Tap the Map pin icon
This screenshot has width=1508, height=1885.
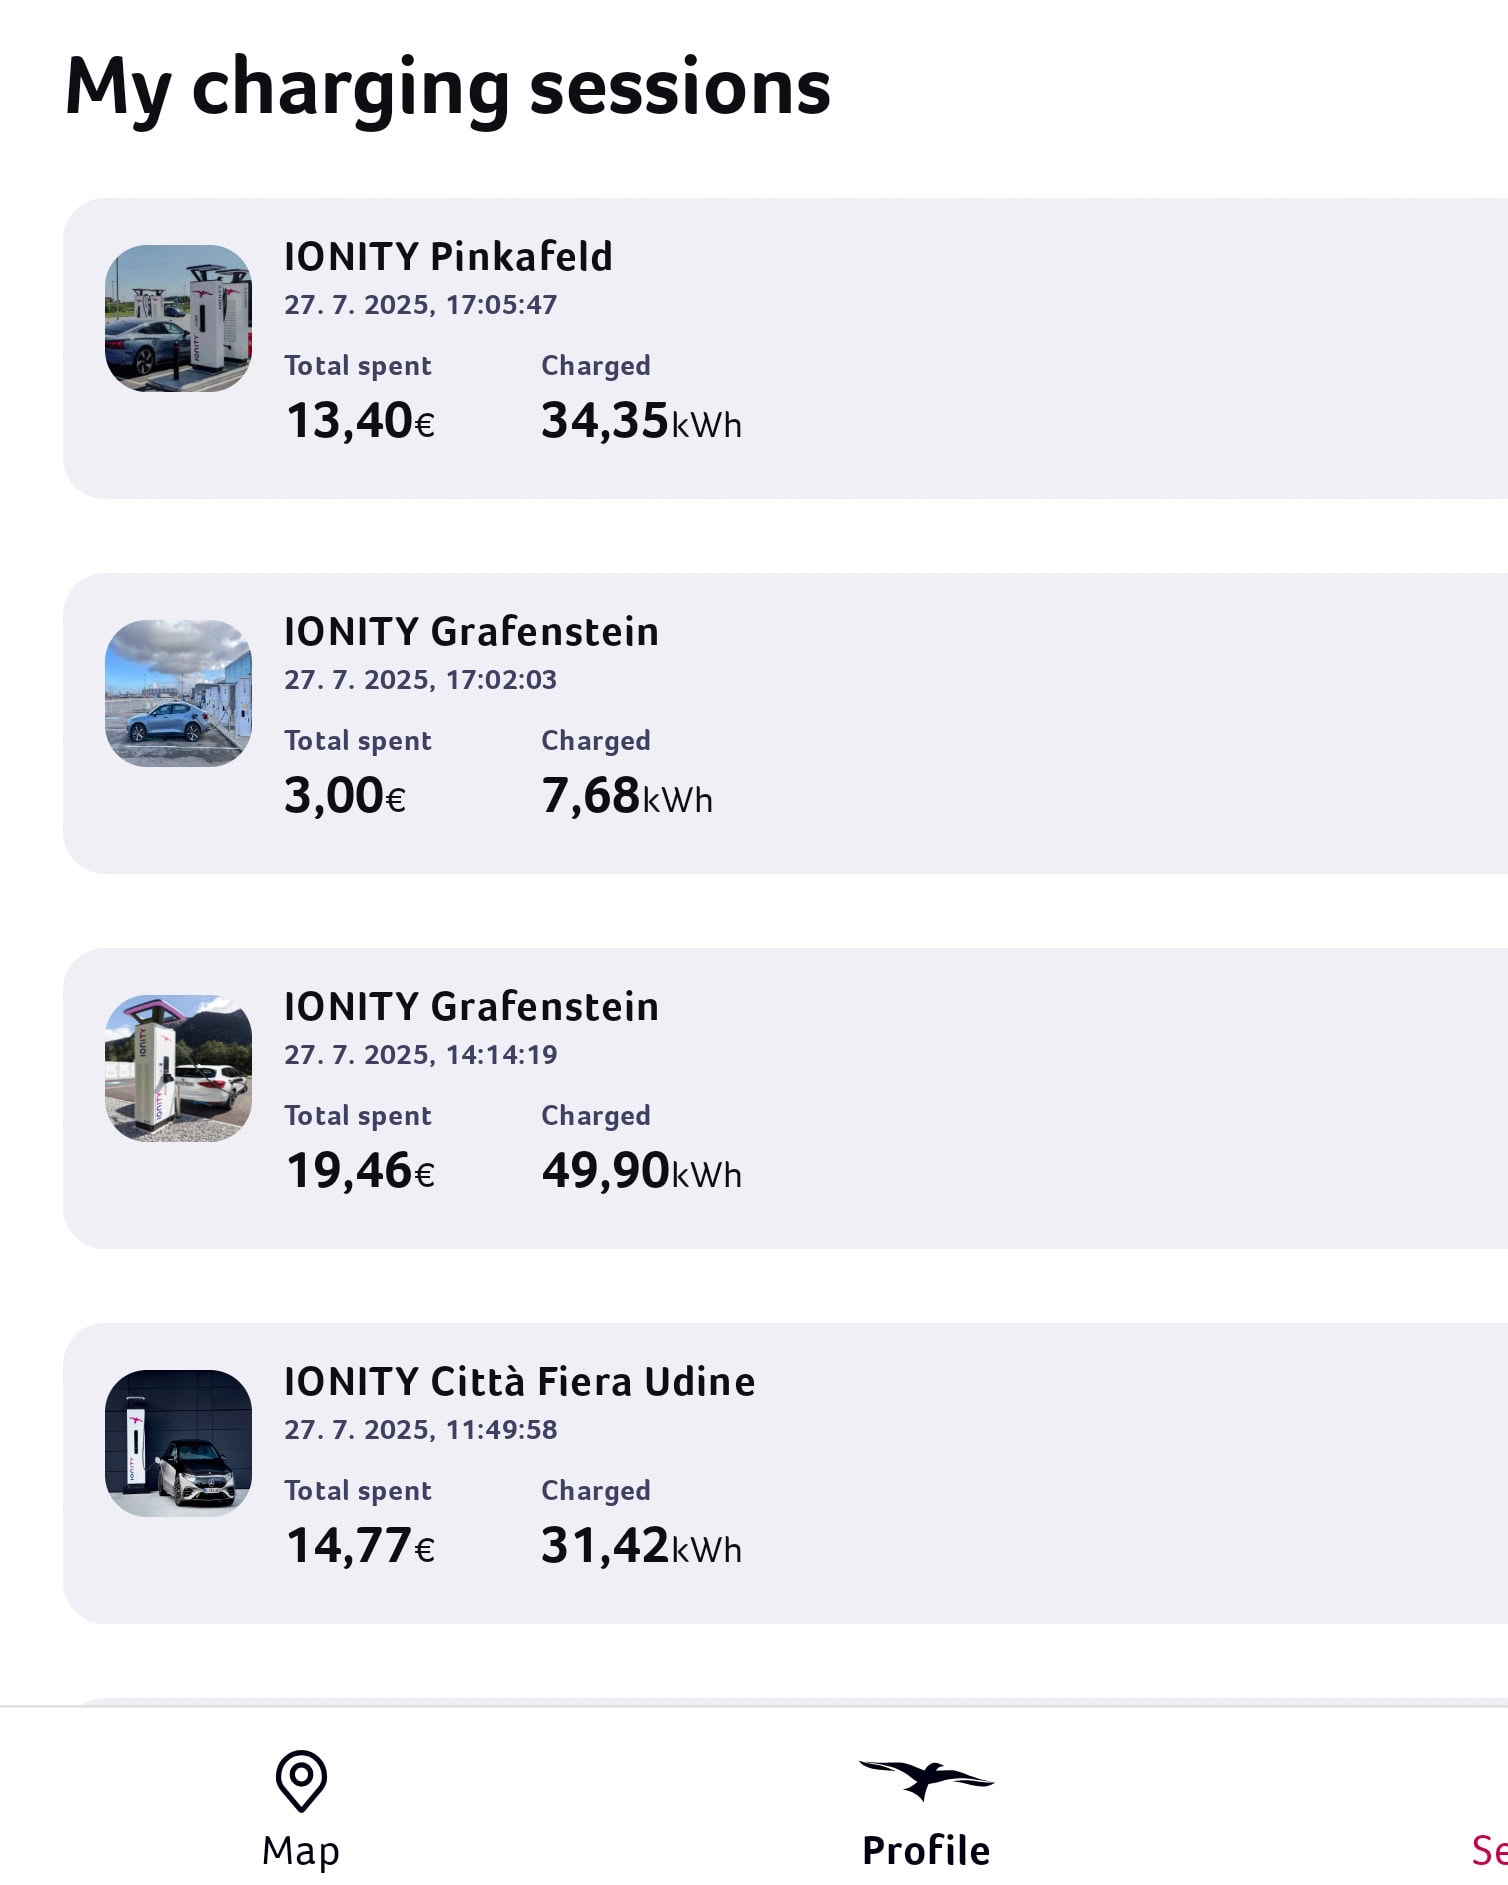click(x=301, y=1780)
